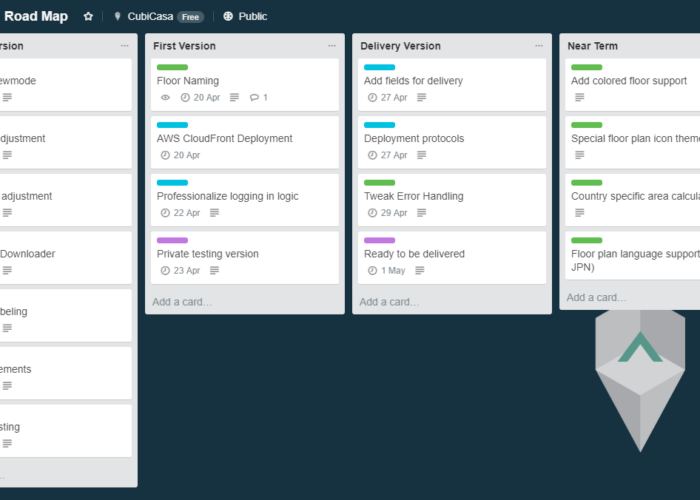Click description icon on the Downloader card
This screenshot has width=700, height=500.
click(x=7, y=270)
